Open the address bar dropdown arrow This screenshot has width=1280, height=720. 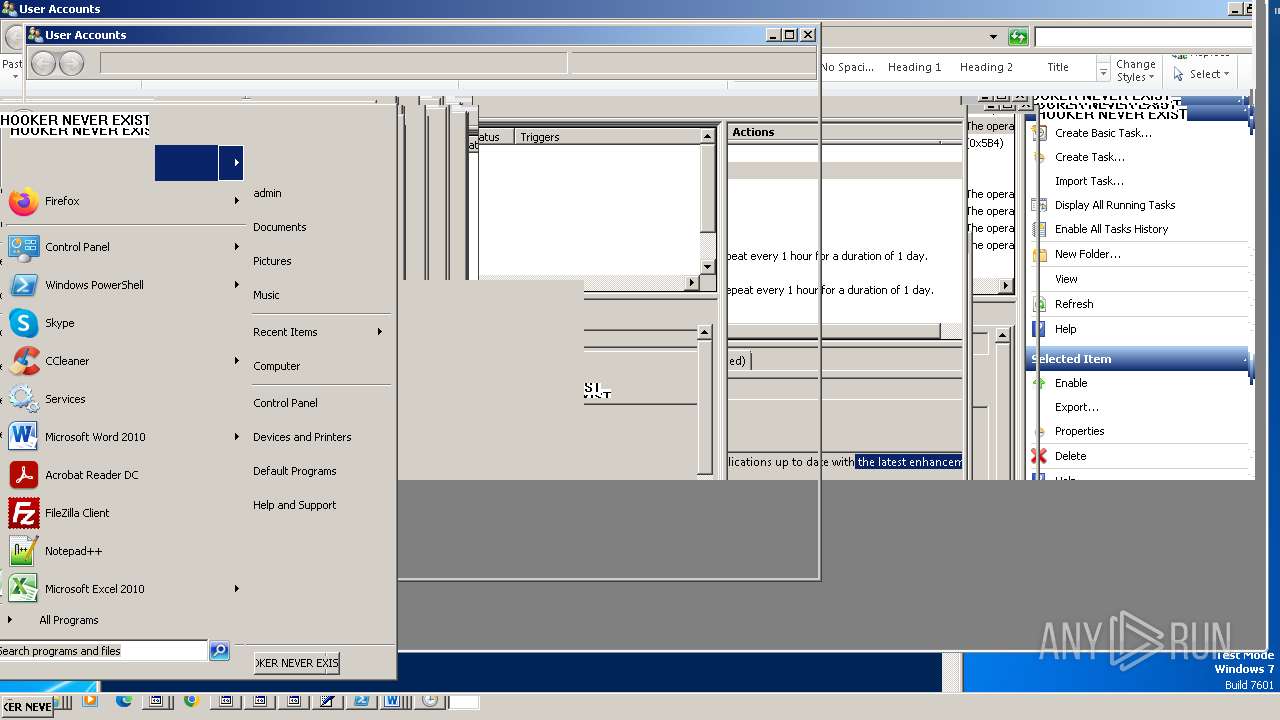click(993, 37)
